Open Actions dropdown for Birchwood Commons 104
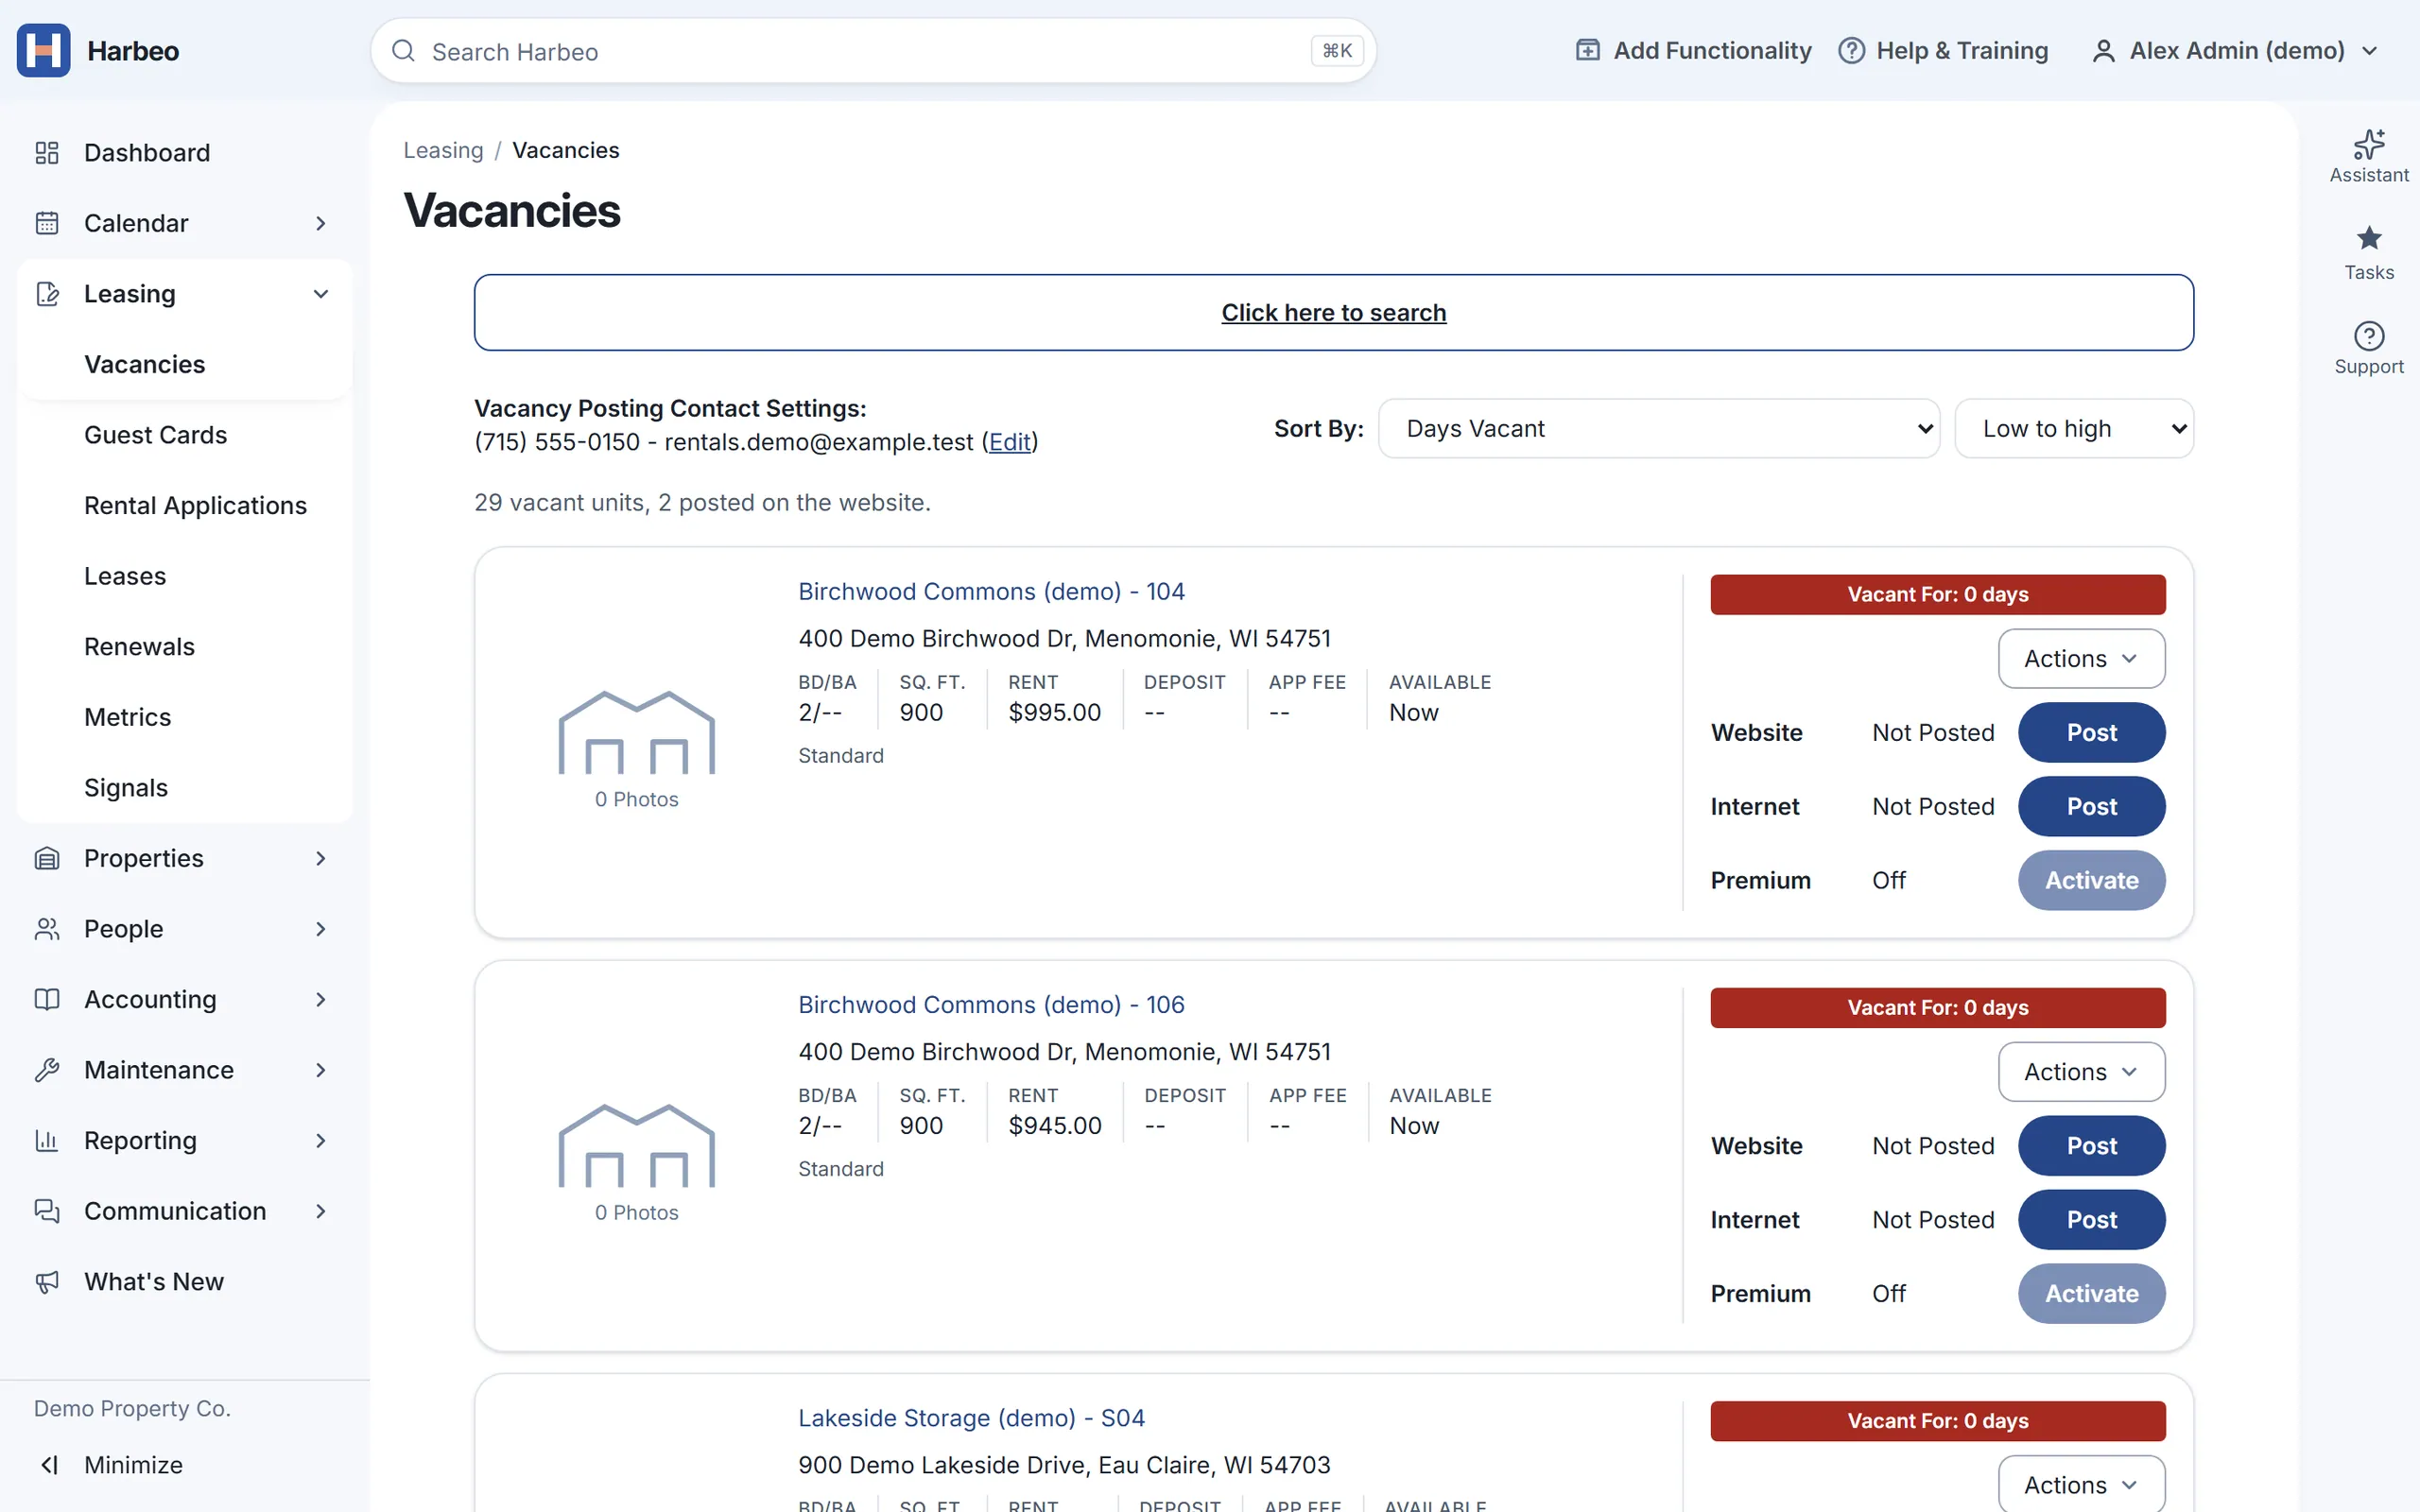The image size is (2420, 1512). coord(2081,658)
